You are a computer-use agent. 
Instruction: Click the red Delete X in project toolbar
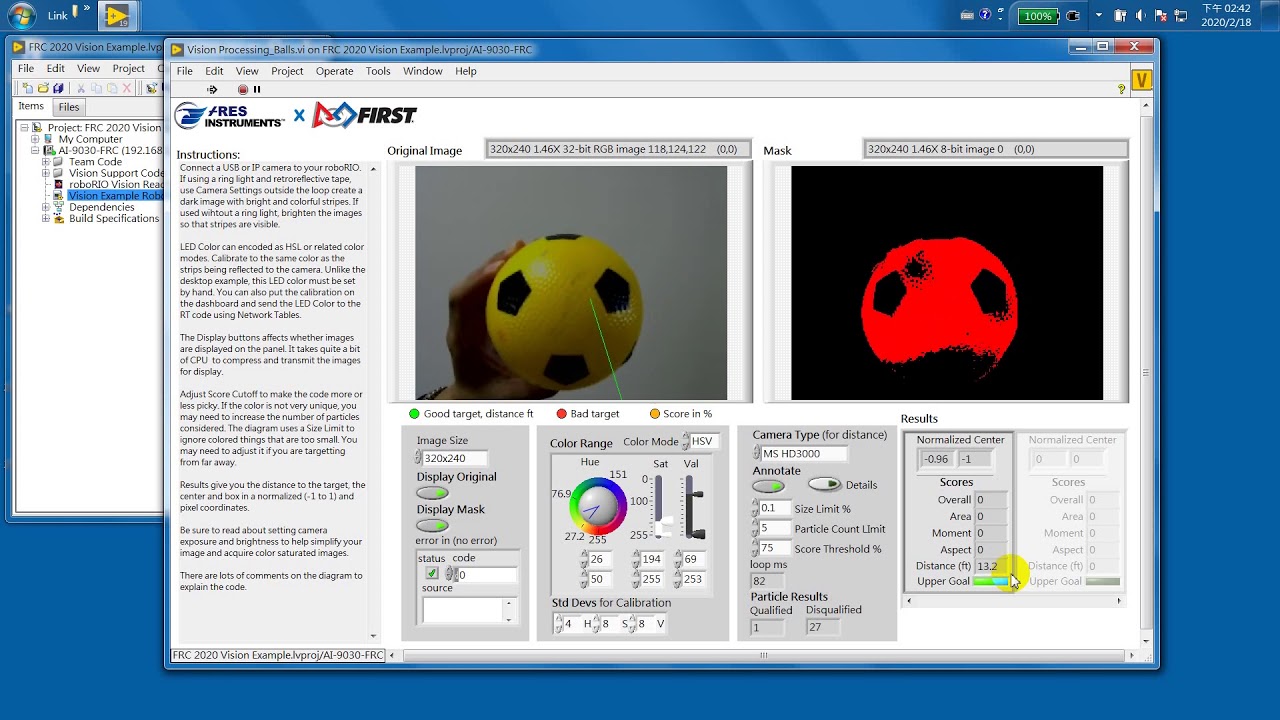click(126, 88)
